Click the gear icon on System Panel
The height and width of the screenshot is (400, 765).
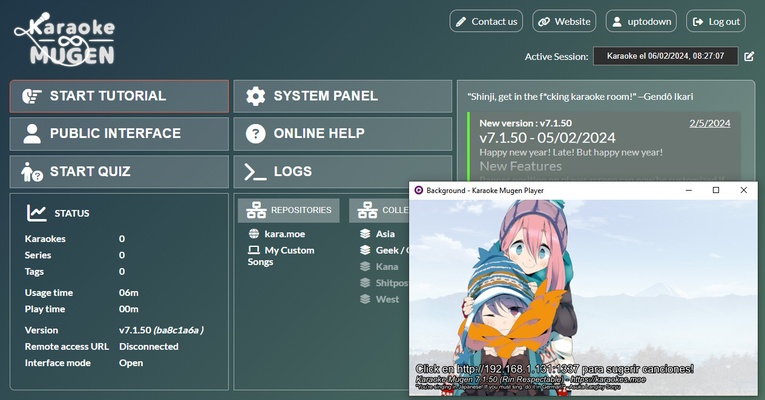click(x=255, y=96)
